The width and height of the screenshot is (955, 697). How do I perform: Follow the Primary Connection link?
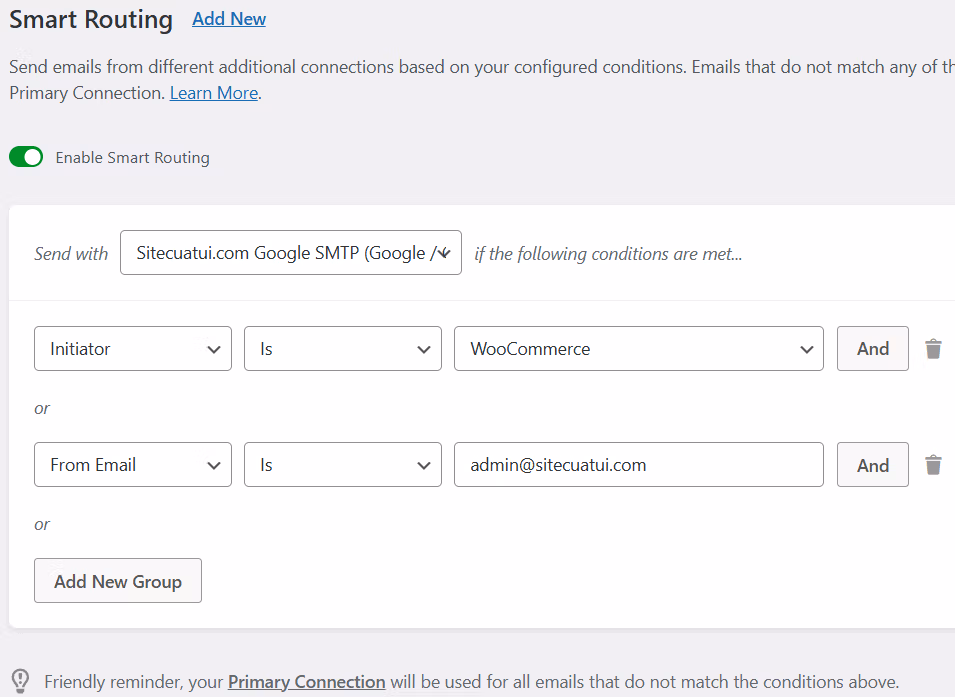click(306, 682)
